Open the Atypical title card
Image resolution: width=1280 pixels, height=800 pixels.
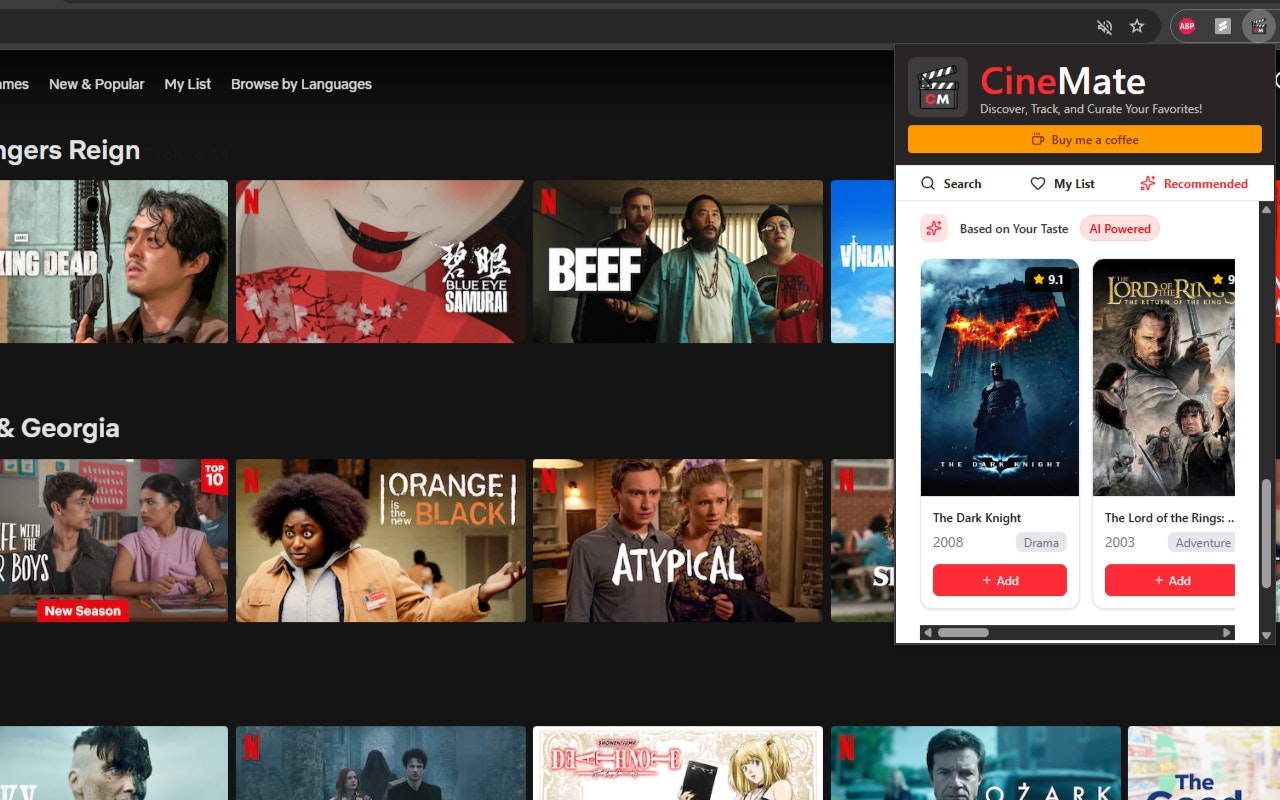point(678,540)
